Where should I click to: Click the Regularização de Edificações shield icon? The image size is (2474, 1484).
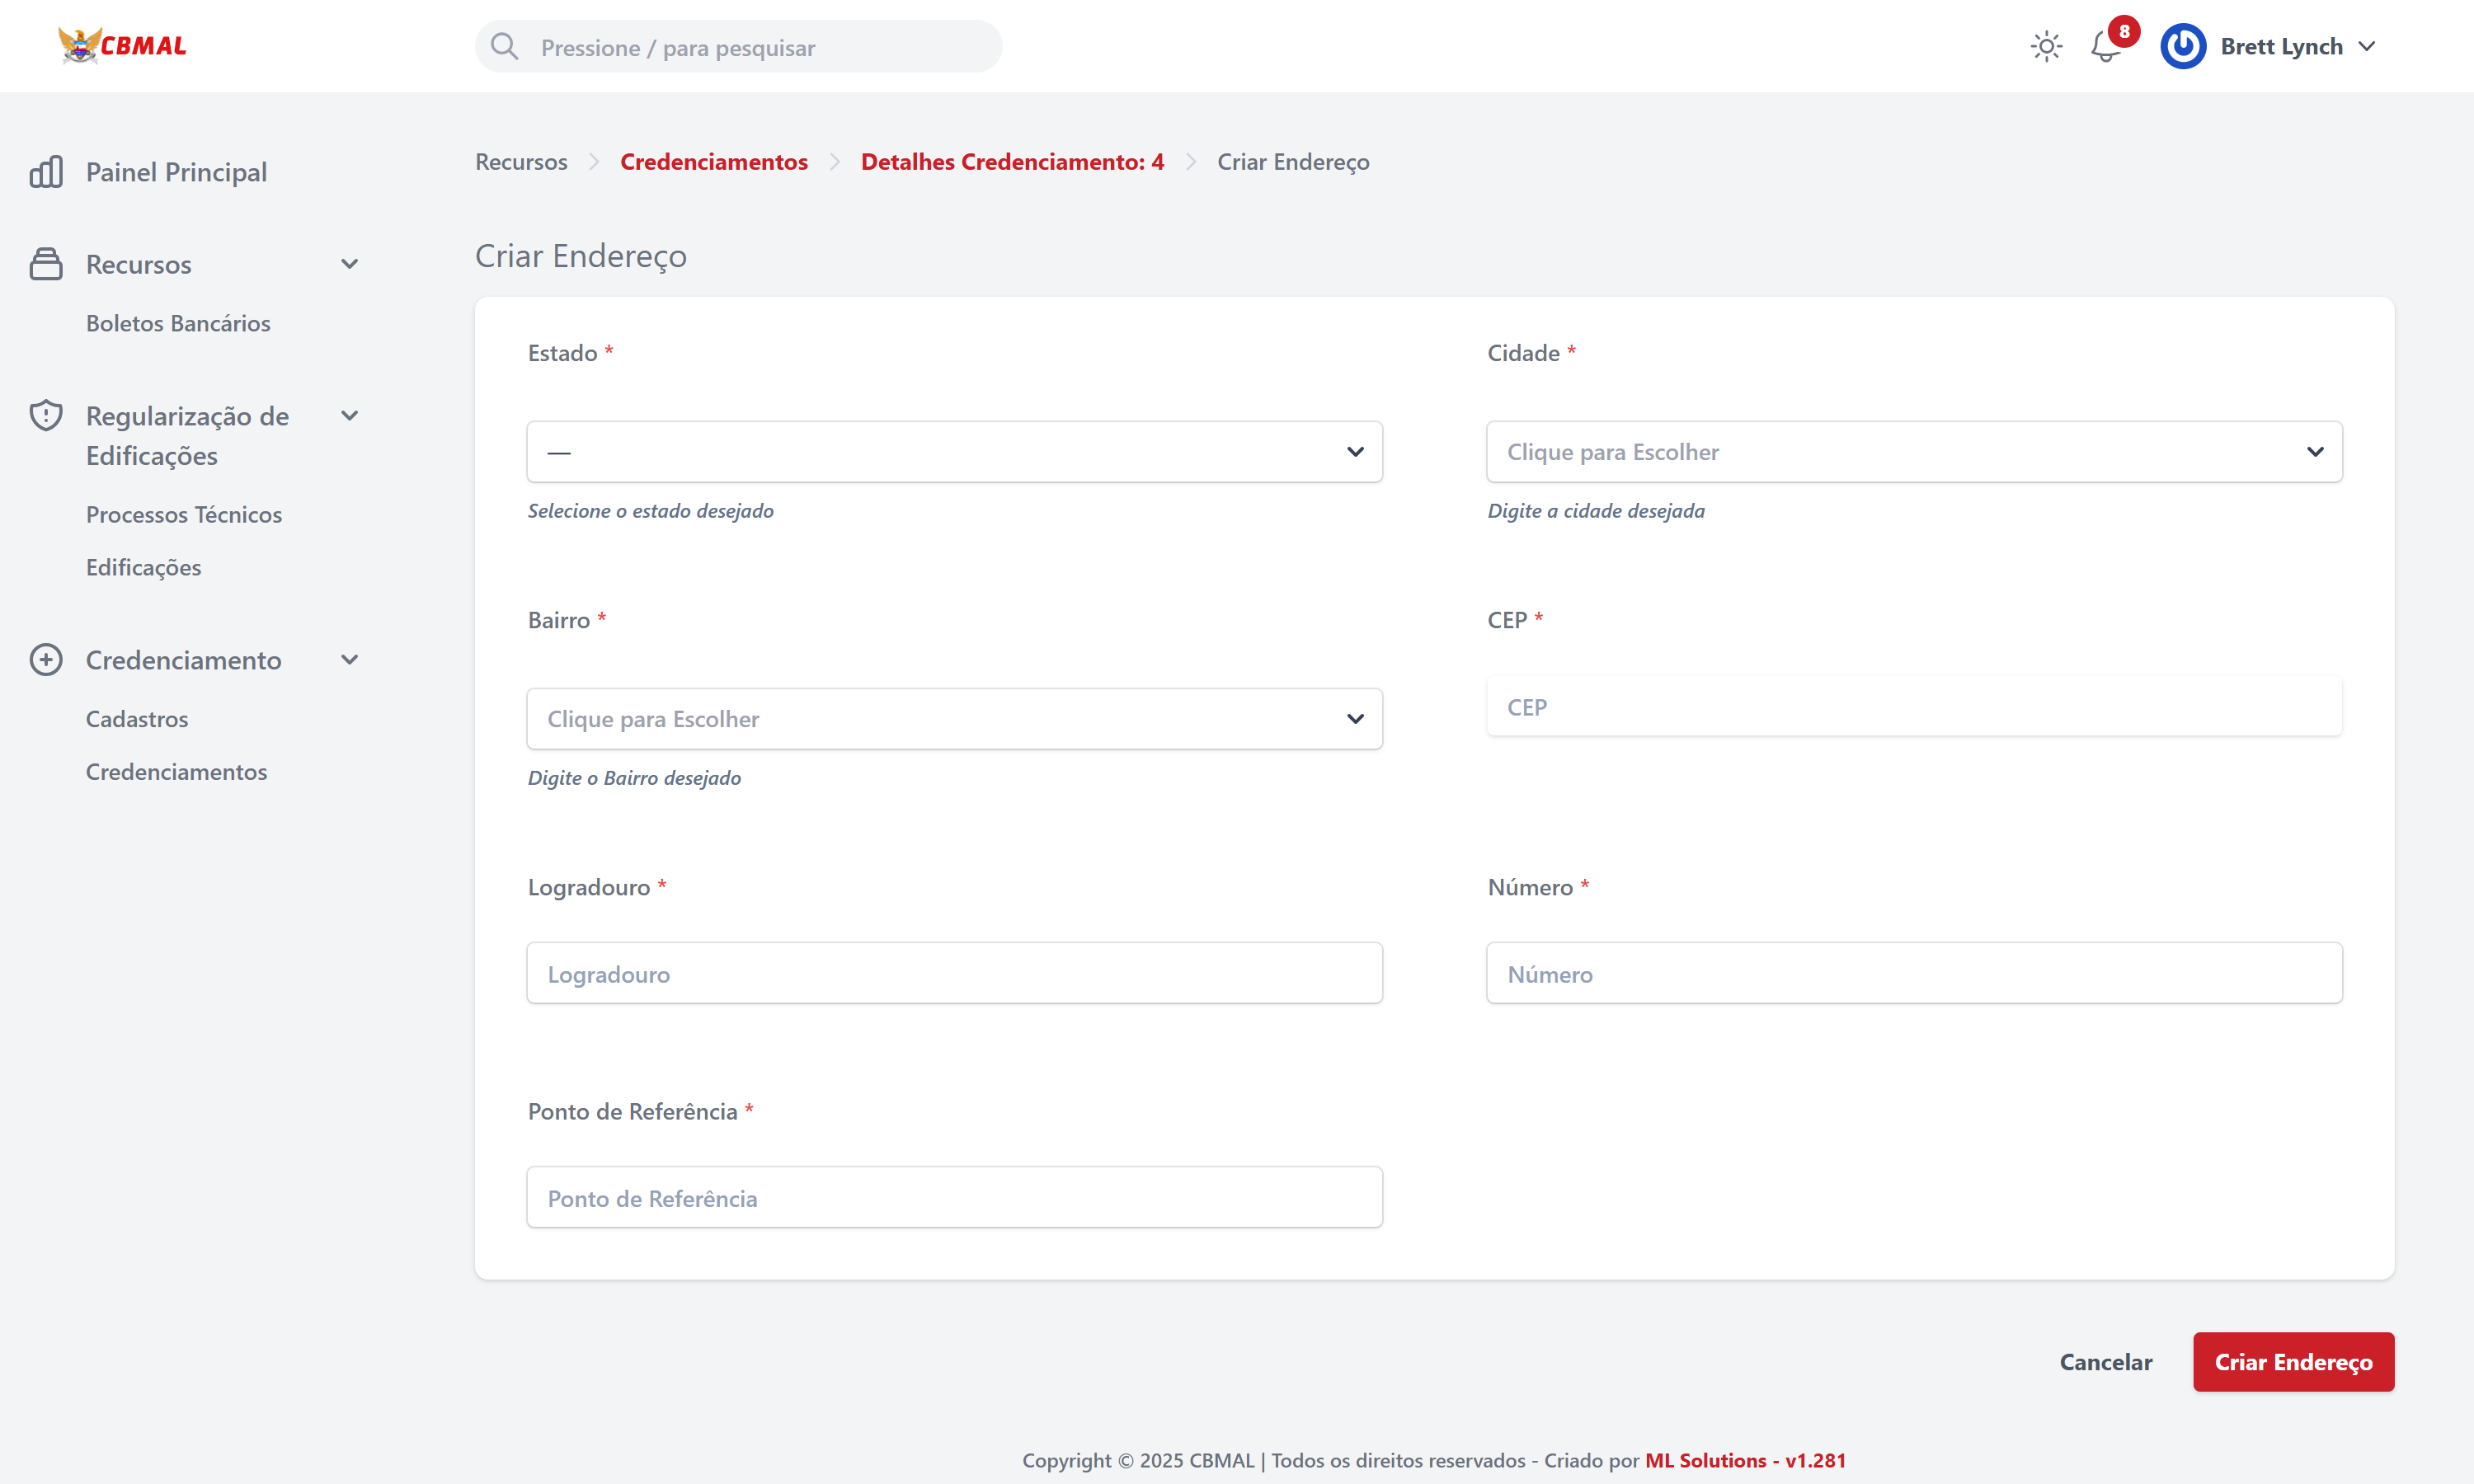point(46,416)
